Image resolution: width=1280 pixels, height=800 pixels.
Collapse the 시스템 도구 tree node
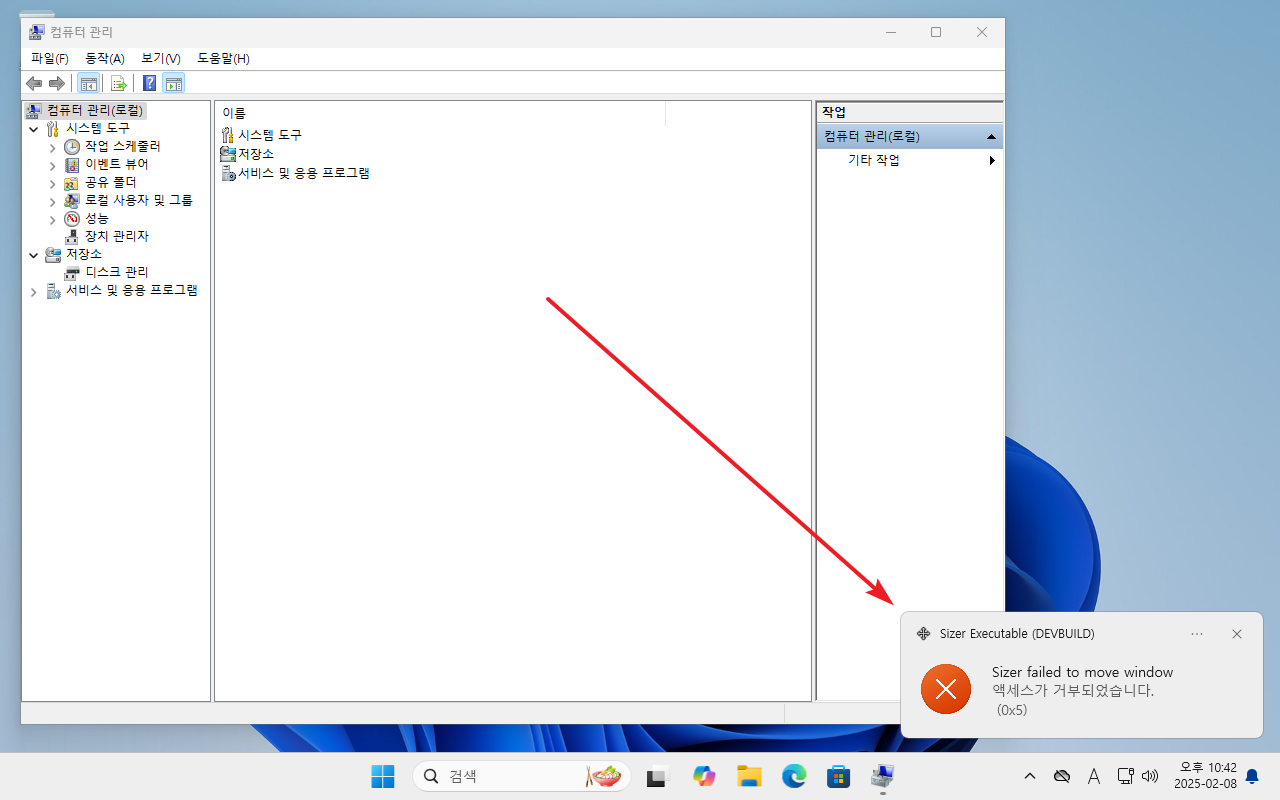[x=33, y=128]
